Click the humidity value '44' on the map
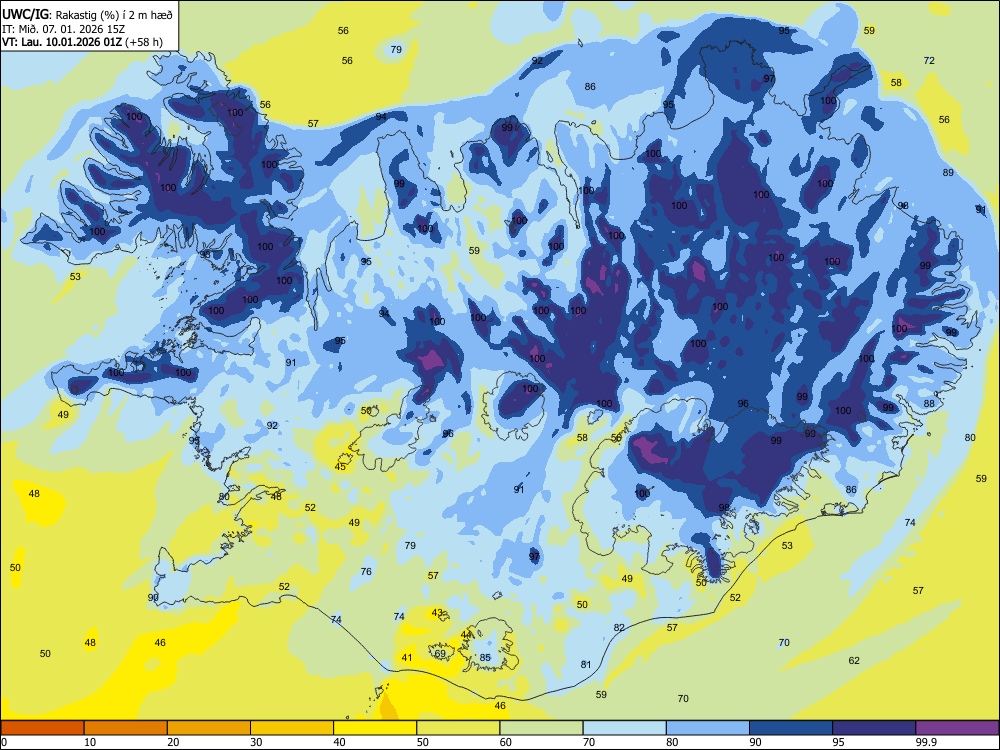Screen dimensions: 1000x750 click(x=467, y=635)
